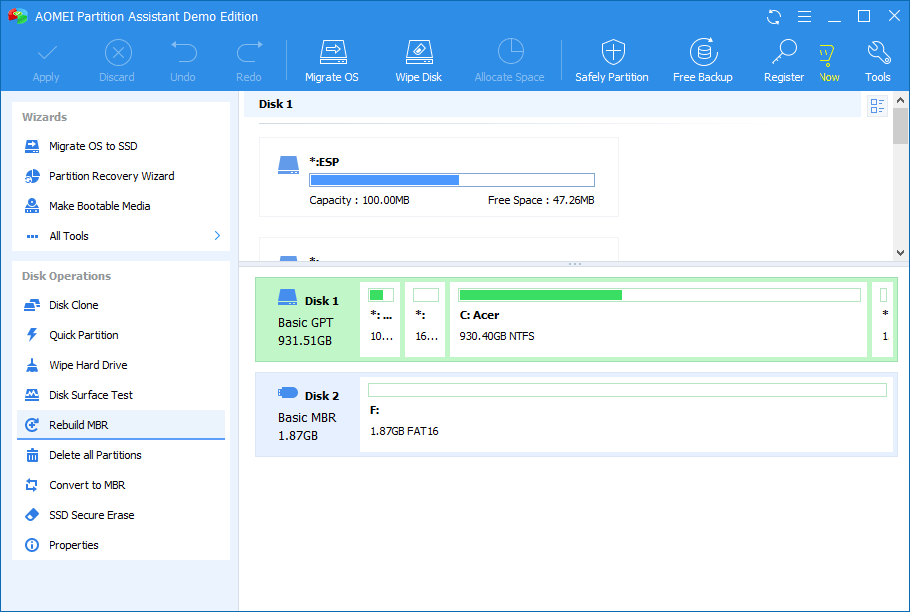Open SSD Secure Erase
Image resolution: width=910 pixels, height=612 pixels.
[x=121, y=515]
